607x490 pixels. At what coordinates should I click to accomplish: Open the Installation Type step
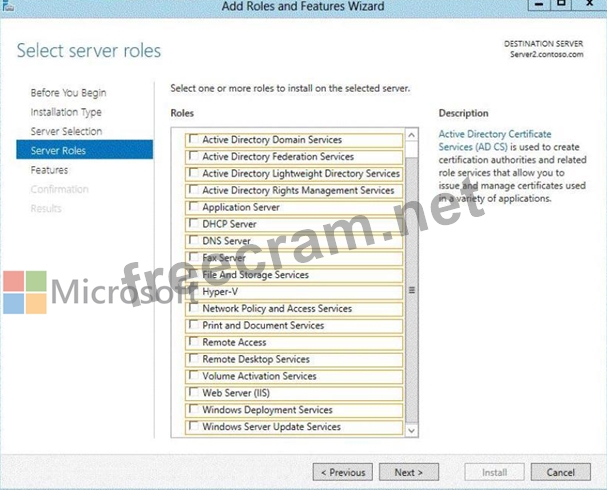point(66,112)
